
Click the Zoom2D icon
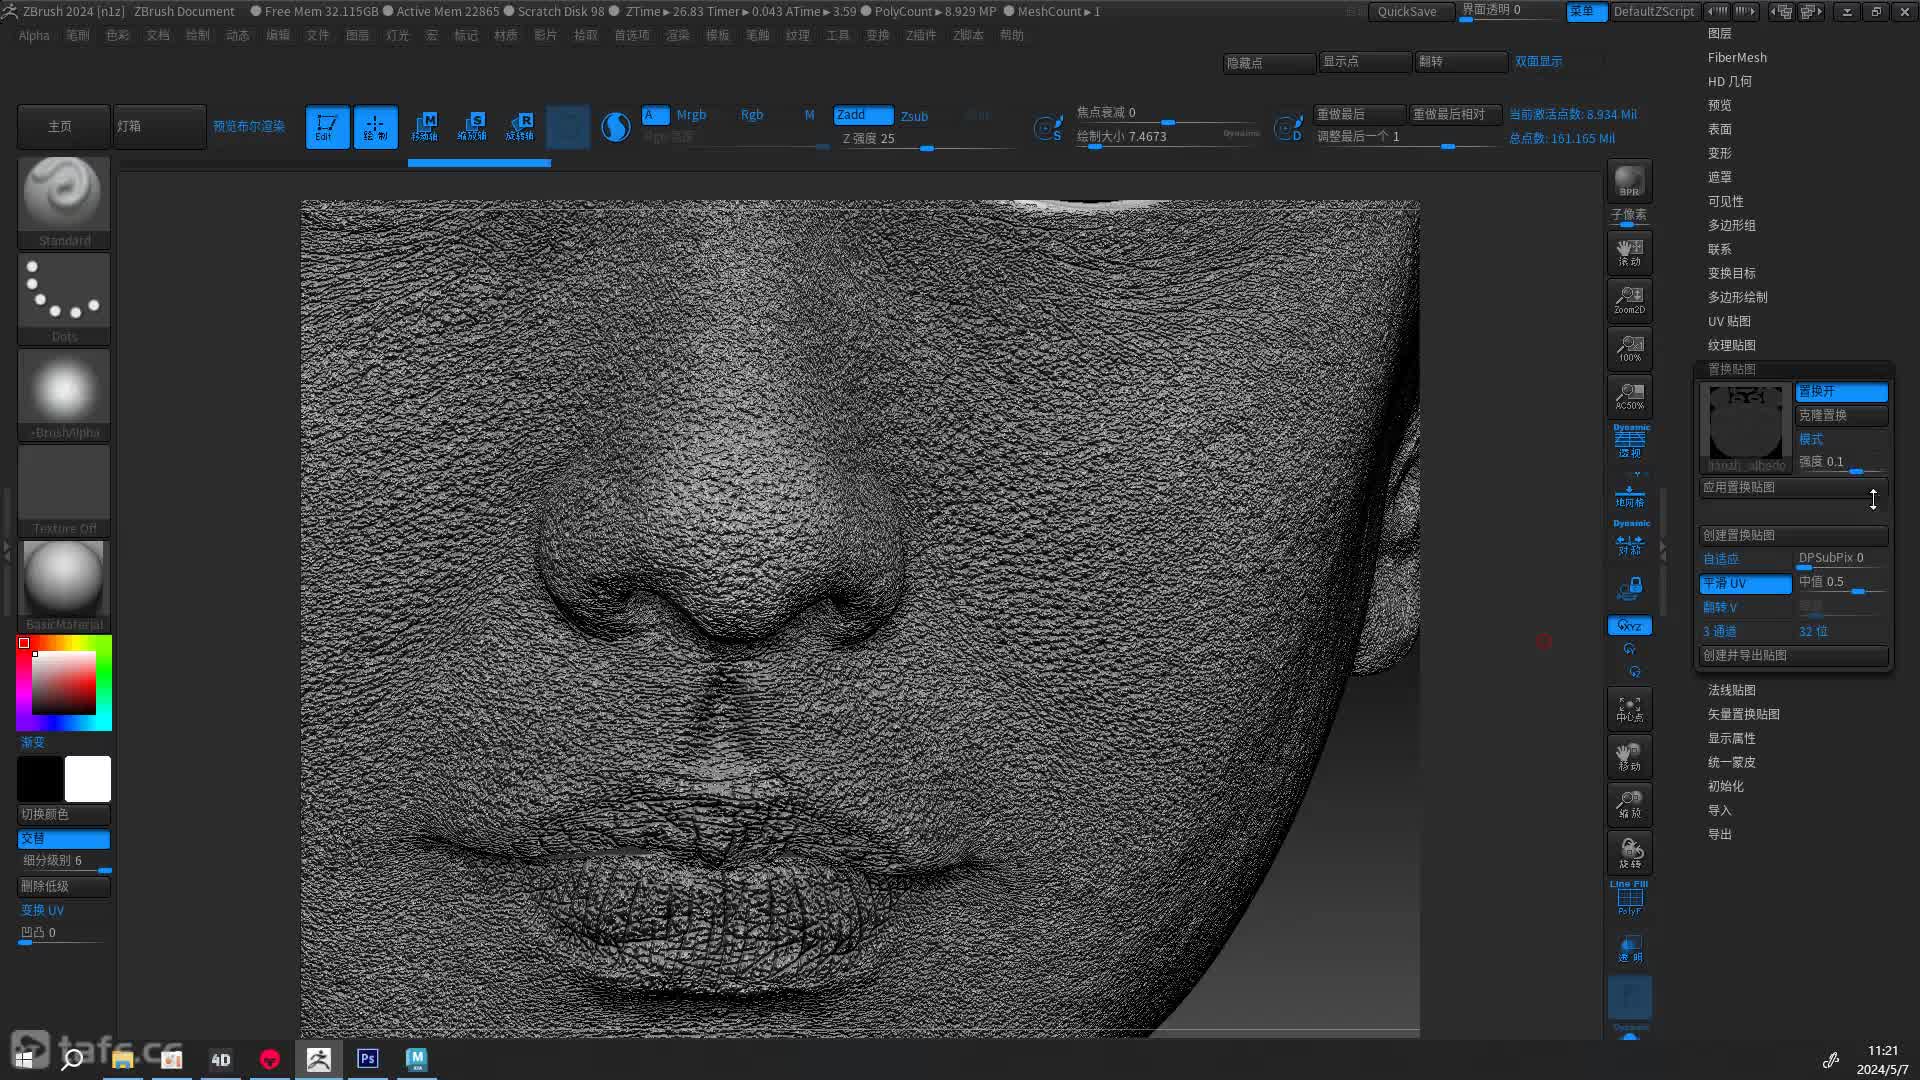1629,300
